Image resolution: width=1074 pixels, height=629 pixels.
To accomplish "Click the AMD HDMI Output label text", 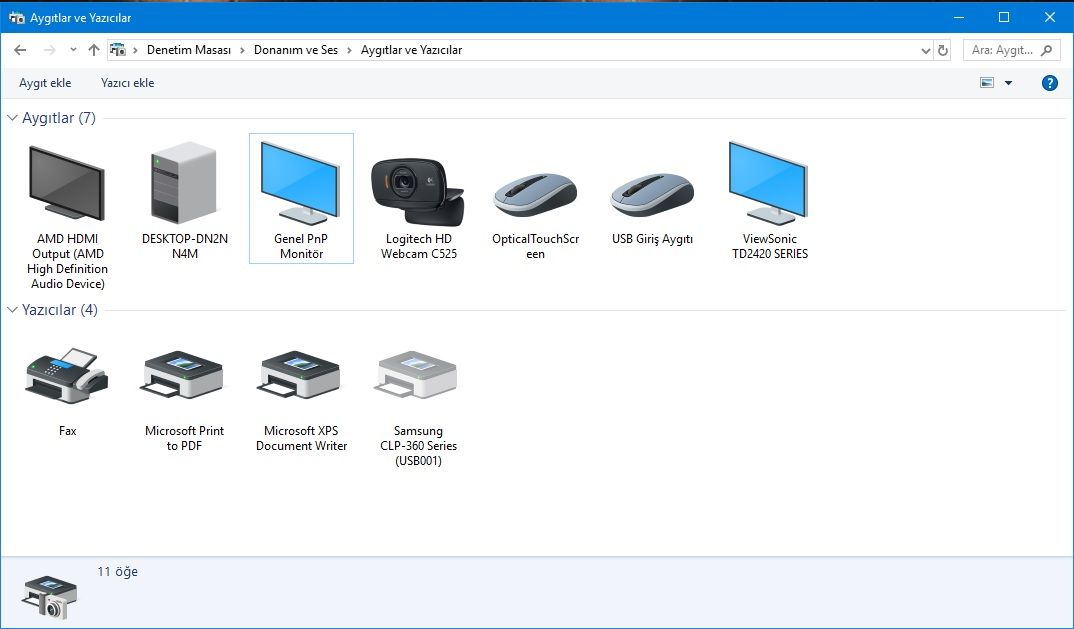I will pyautogui.click(x=67, y=261).
